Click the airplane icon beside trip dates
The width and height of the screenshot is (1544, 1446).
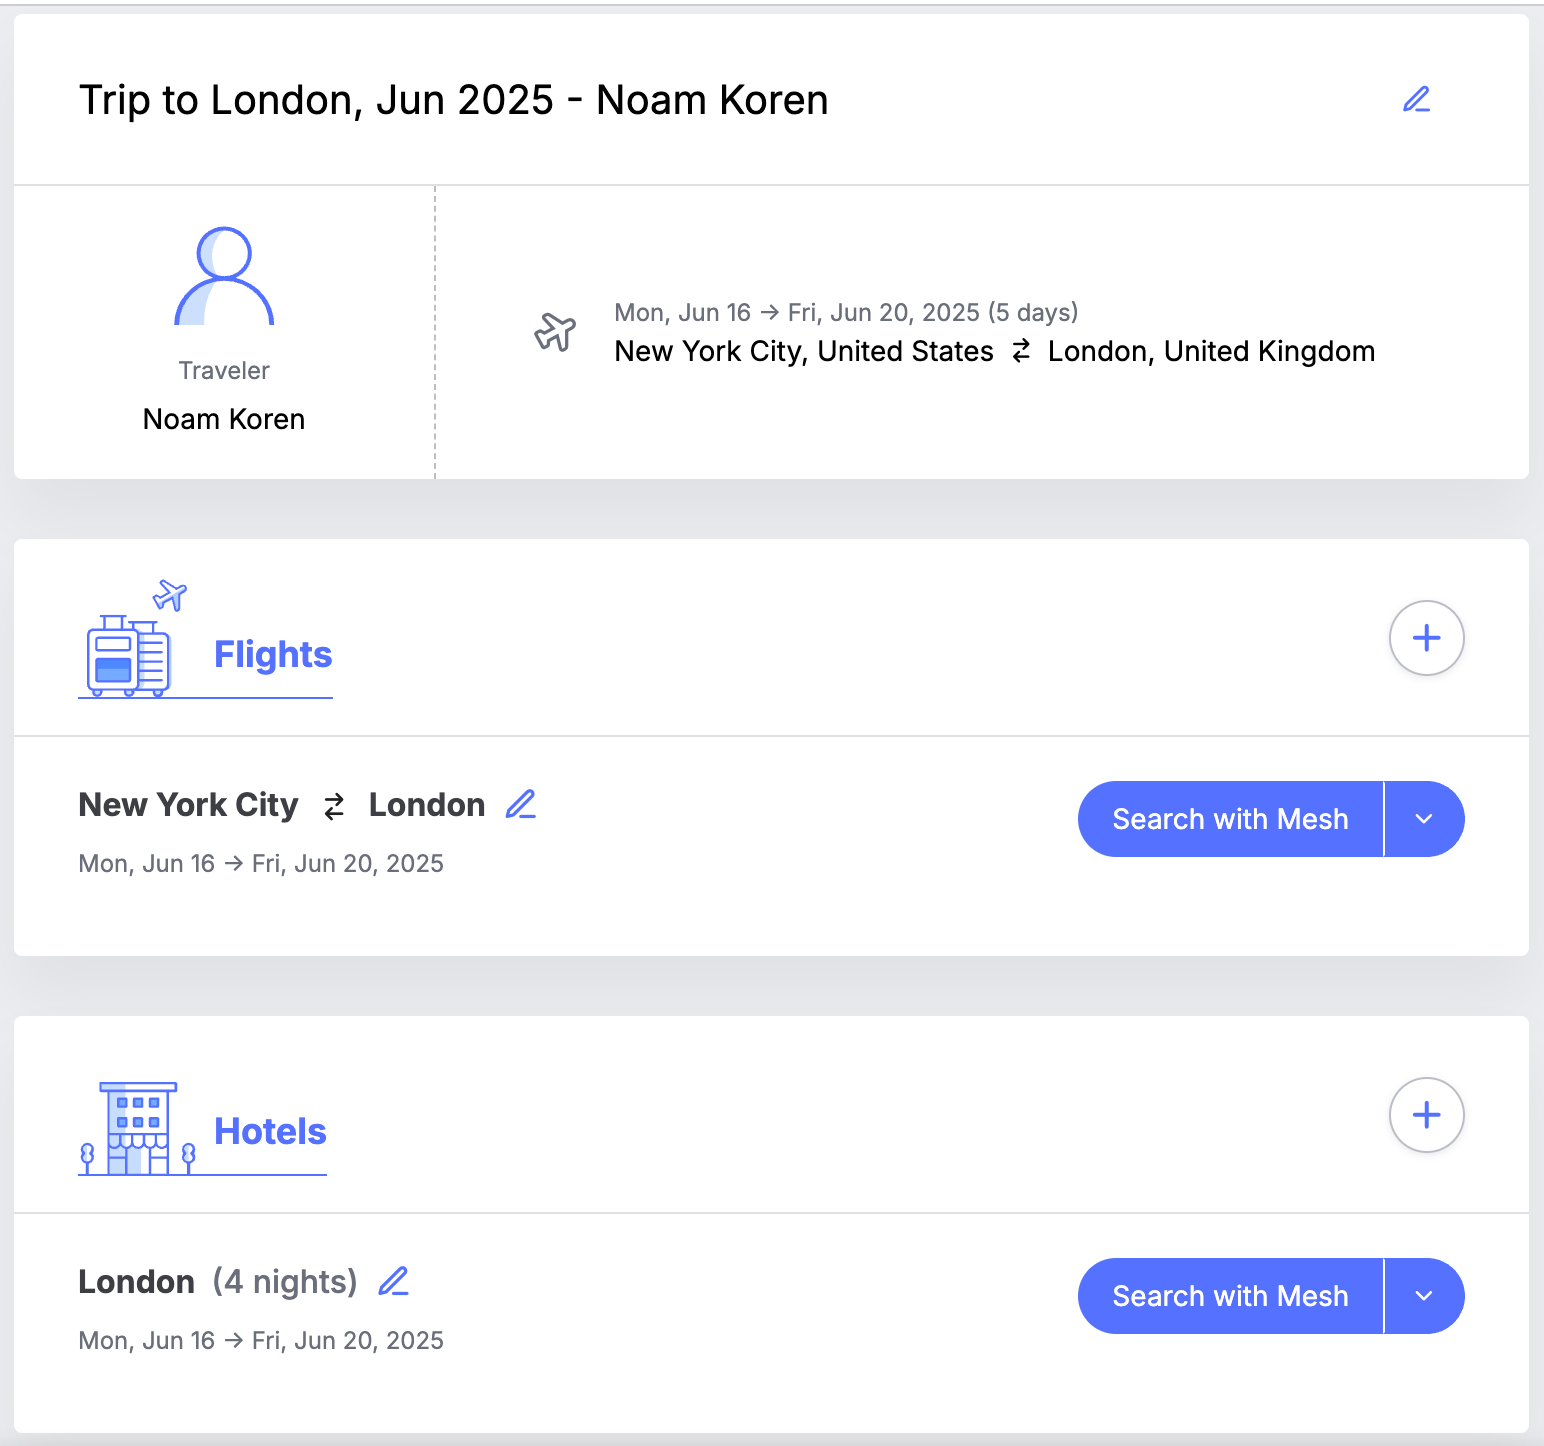tap(555, 332)
